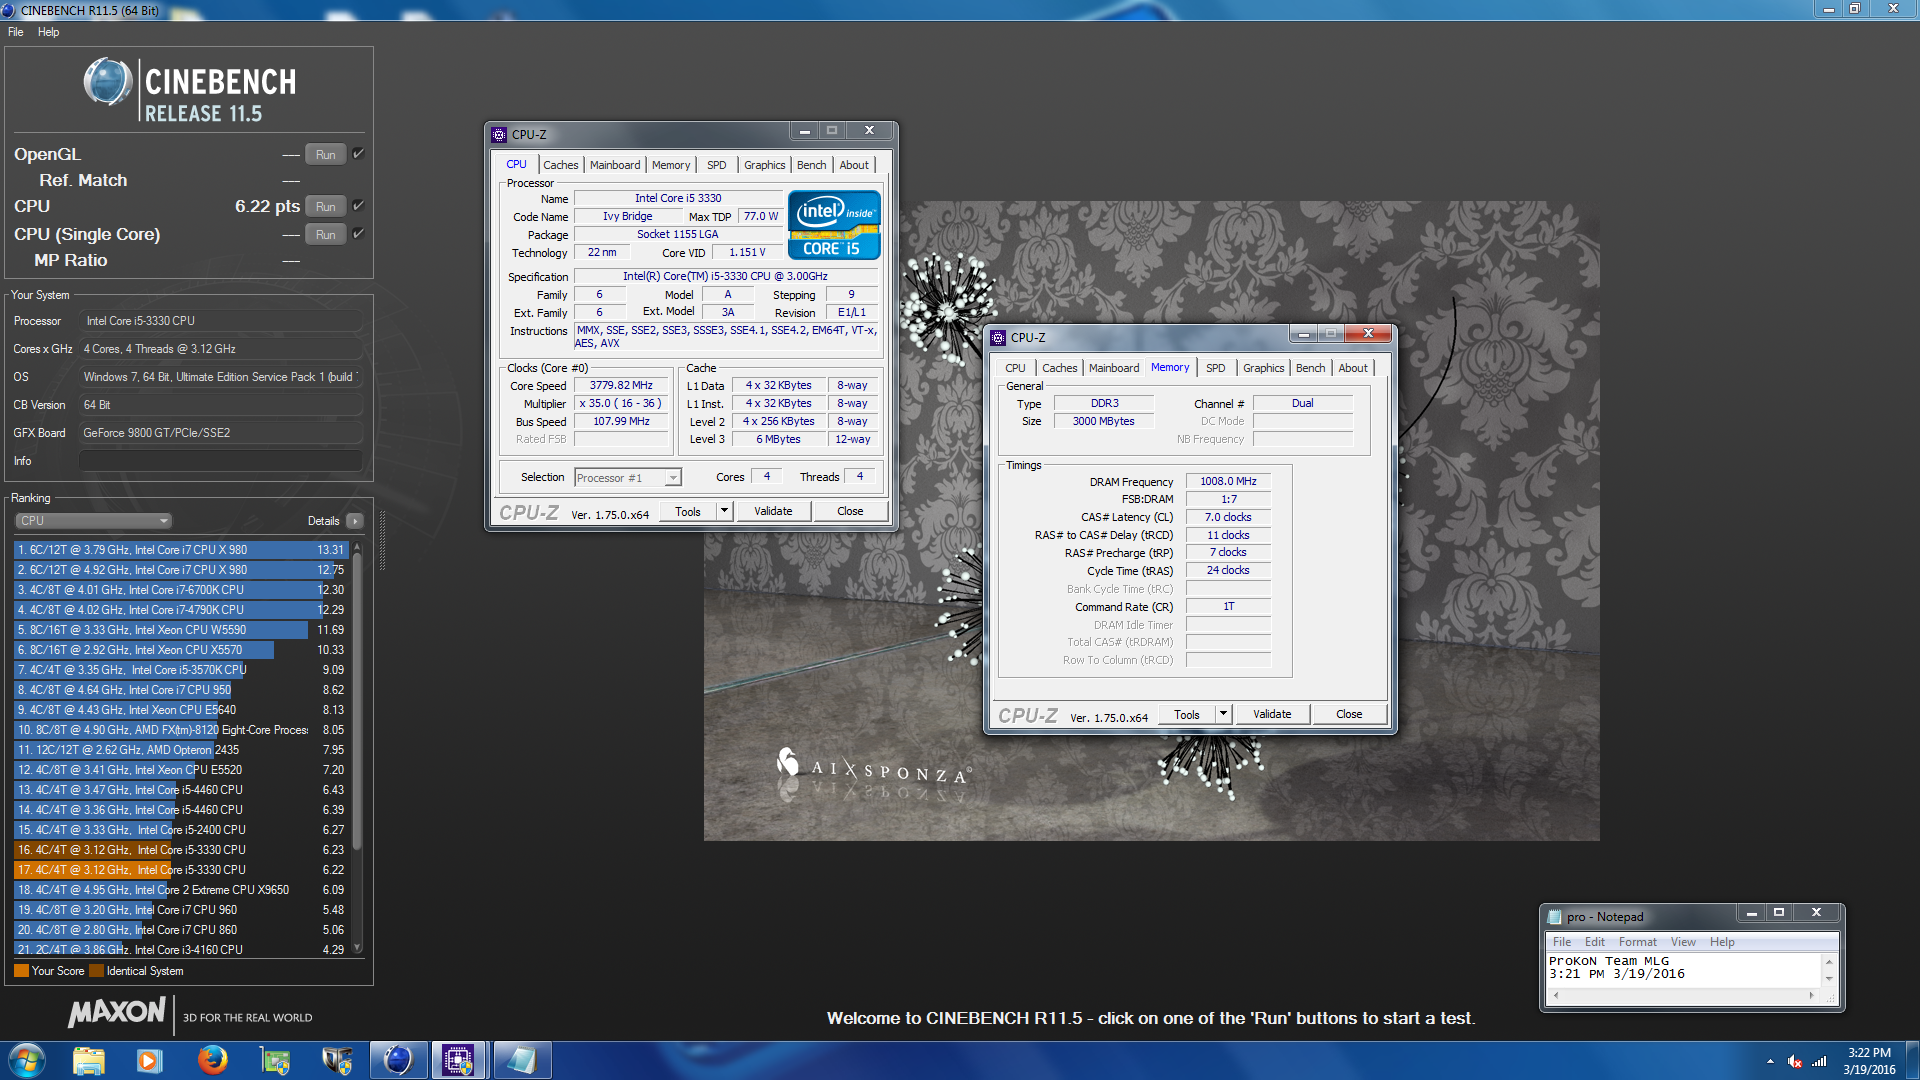Open the Format menu in Notepad

pyautogui.click(x=1637, y=942)
